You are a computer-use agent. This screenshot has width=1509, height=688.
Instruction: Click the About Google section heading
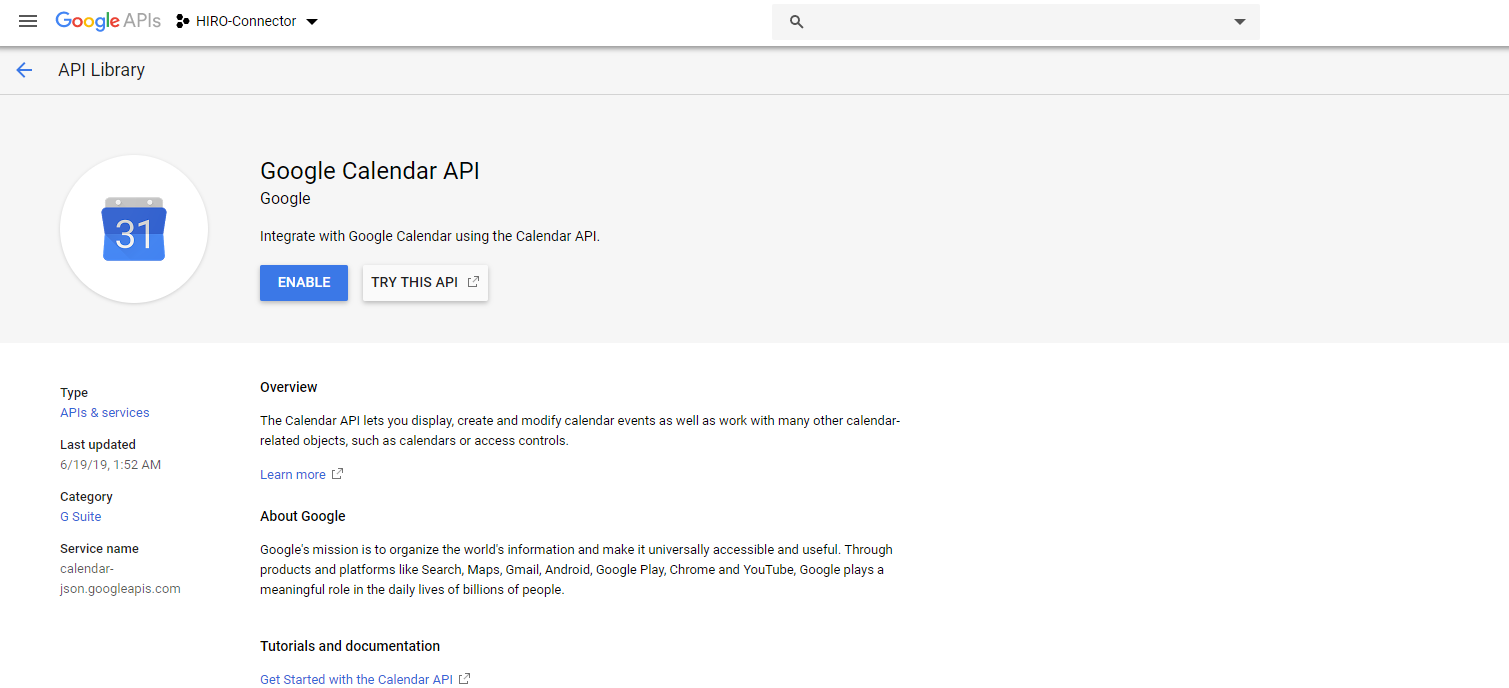click(x=303, y=516)
